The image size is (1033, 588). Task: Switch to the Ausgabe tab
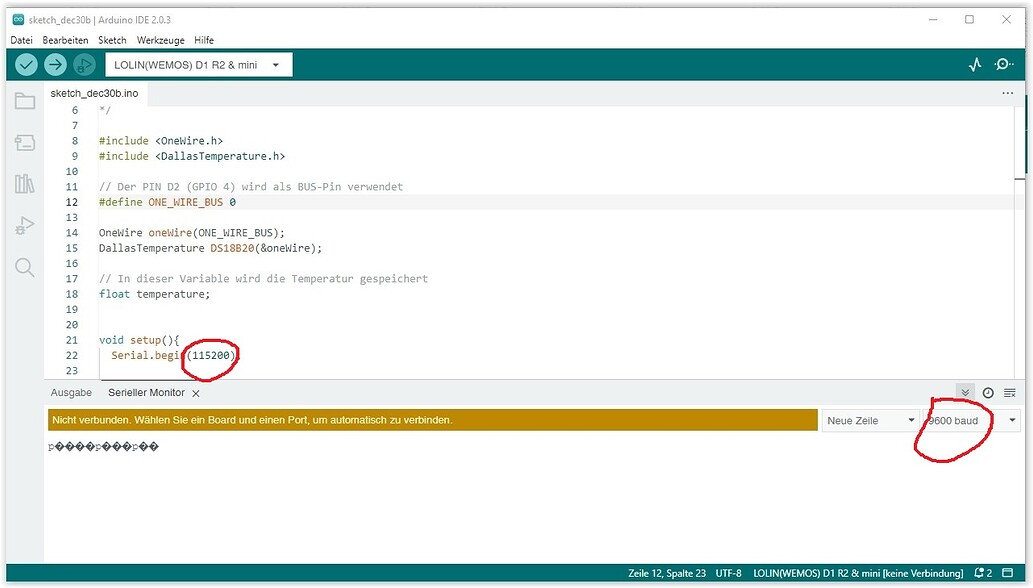point(71,392)
